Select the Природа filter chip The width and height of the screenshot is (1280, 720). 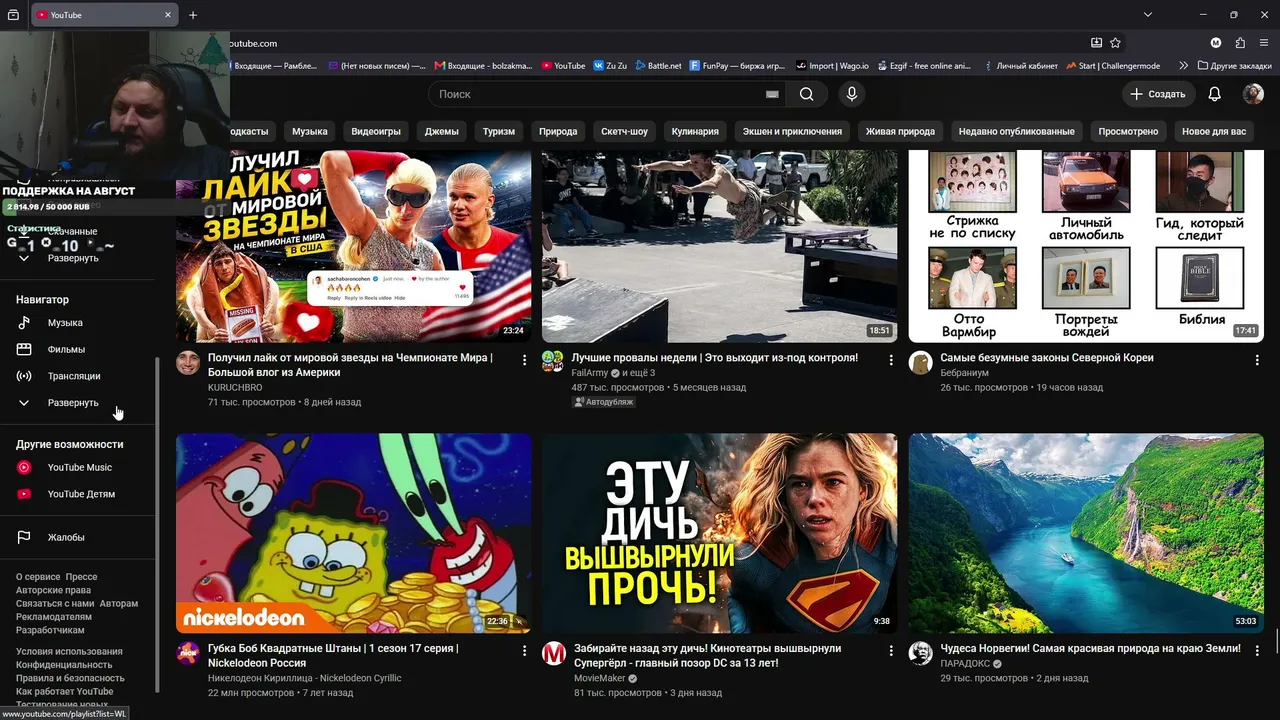(x=558, y=131)
